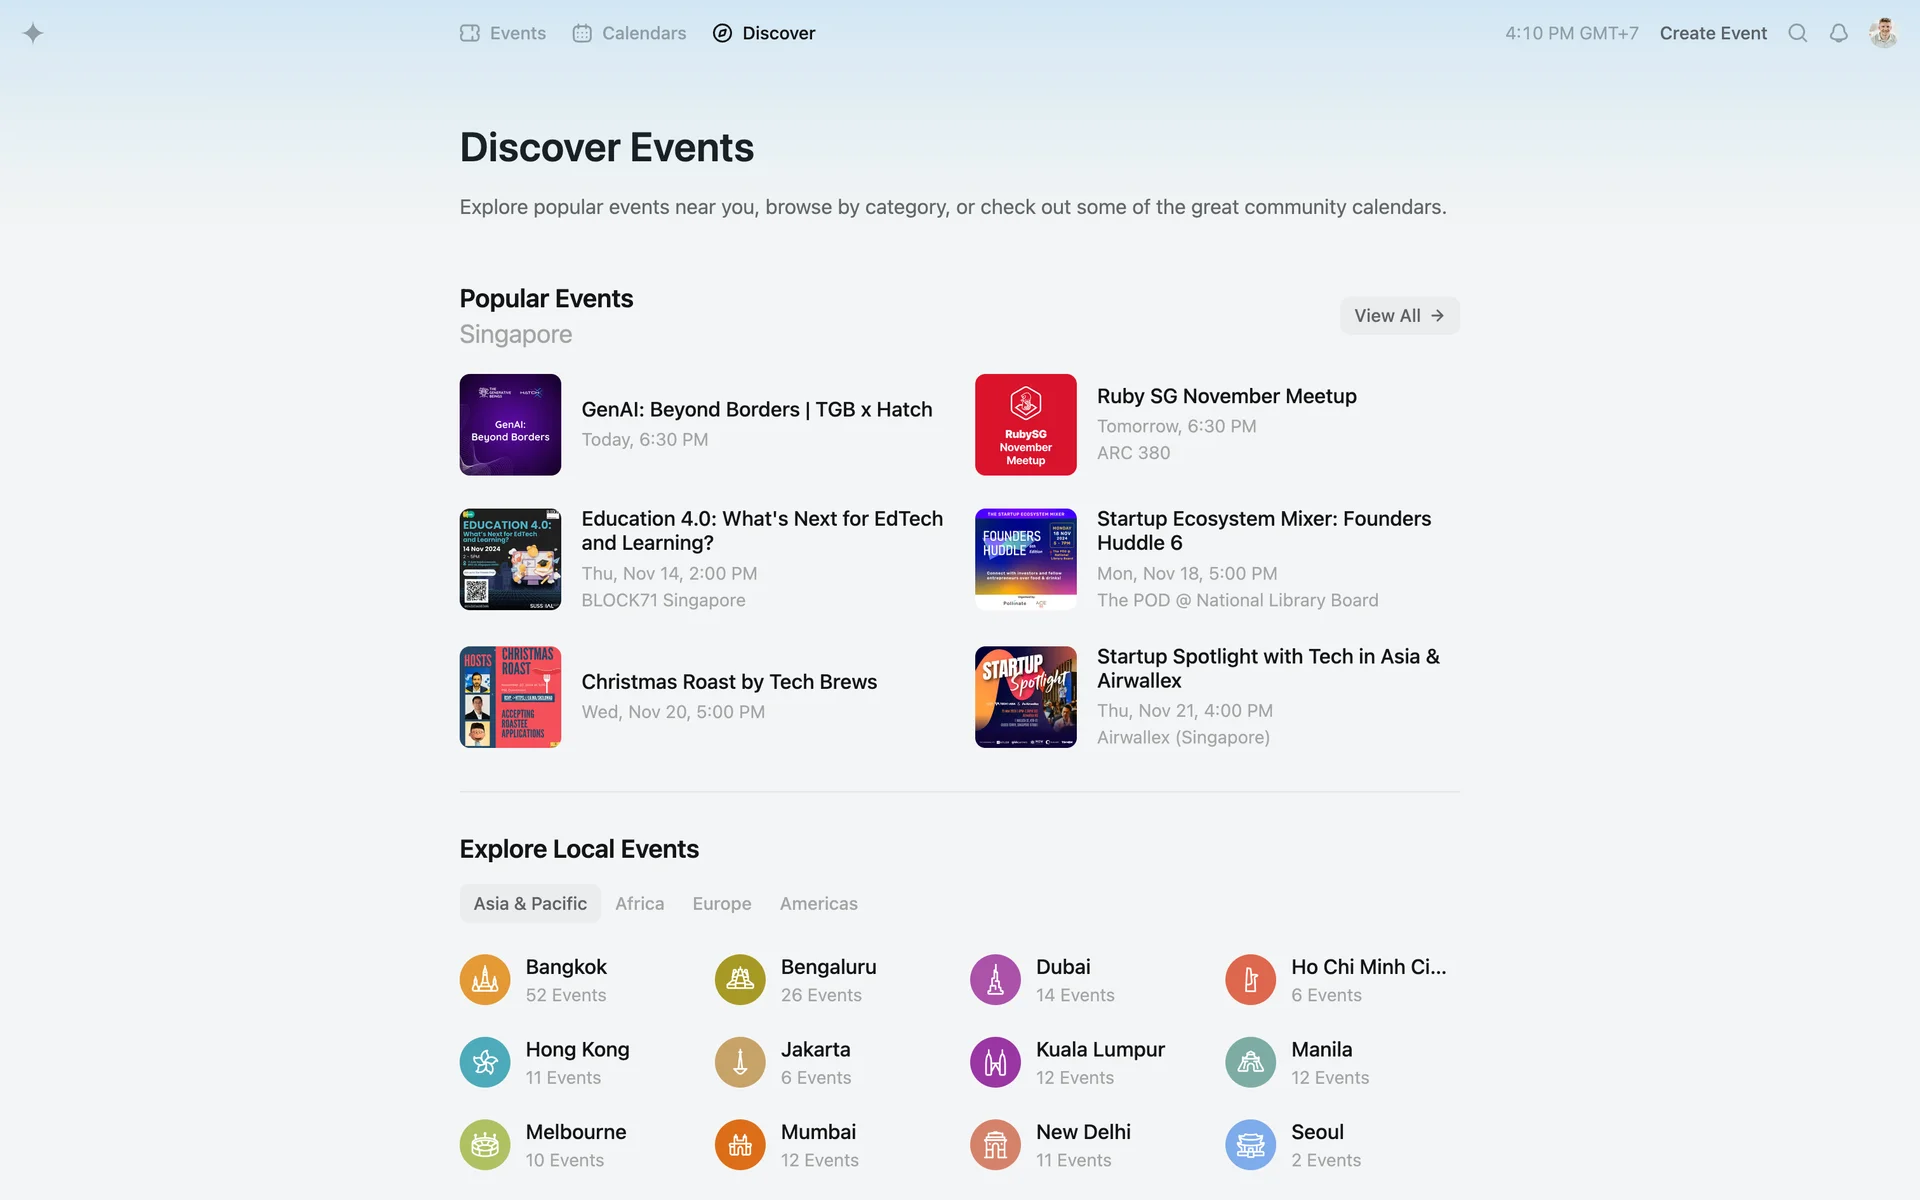1920x1200 pixels.
Task: Select the Mumbai city icon
Action: point(740,1145)
